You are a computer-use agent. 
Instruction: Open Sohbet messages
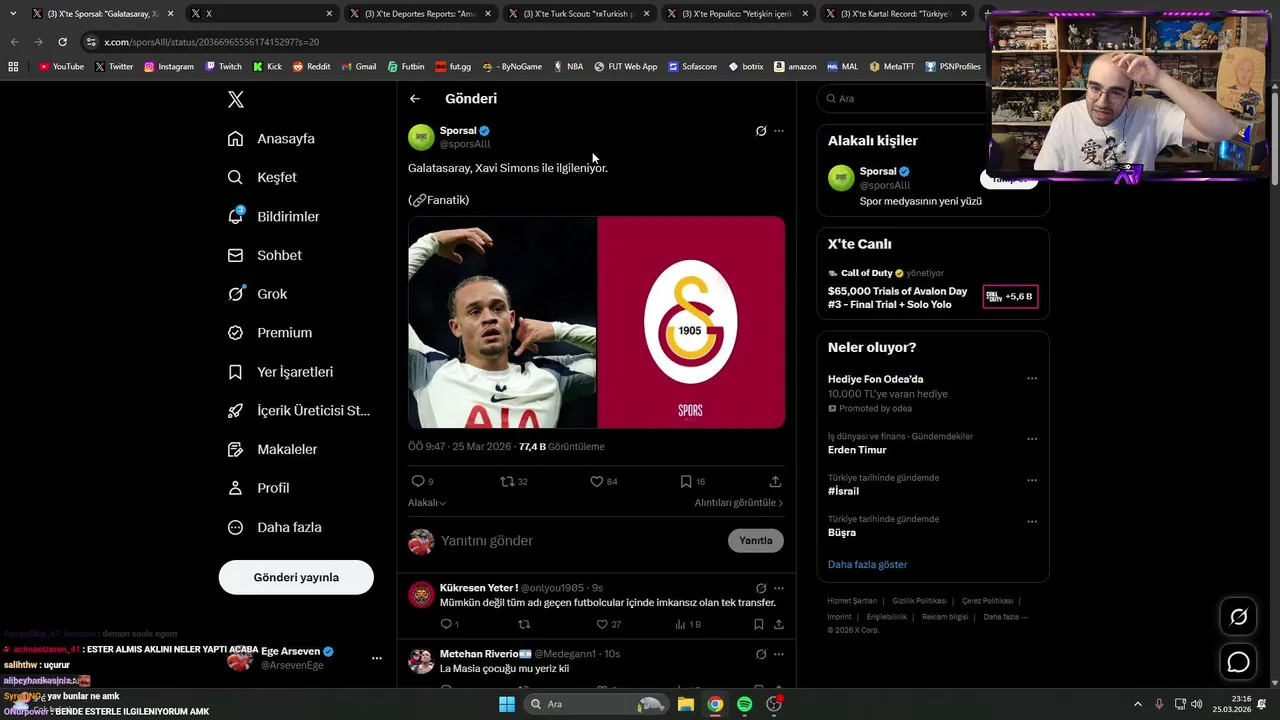click(264, 255)
